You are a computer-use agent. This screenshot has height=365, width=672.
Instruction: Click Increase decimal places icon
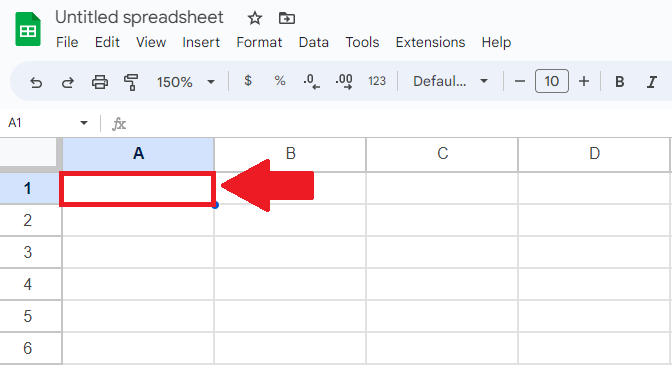tap(344, 81)
